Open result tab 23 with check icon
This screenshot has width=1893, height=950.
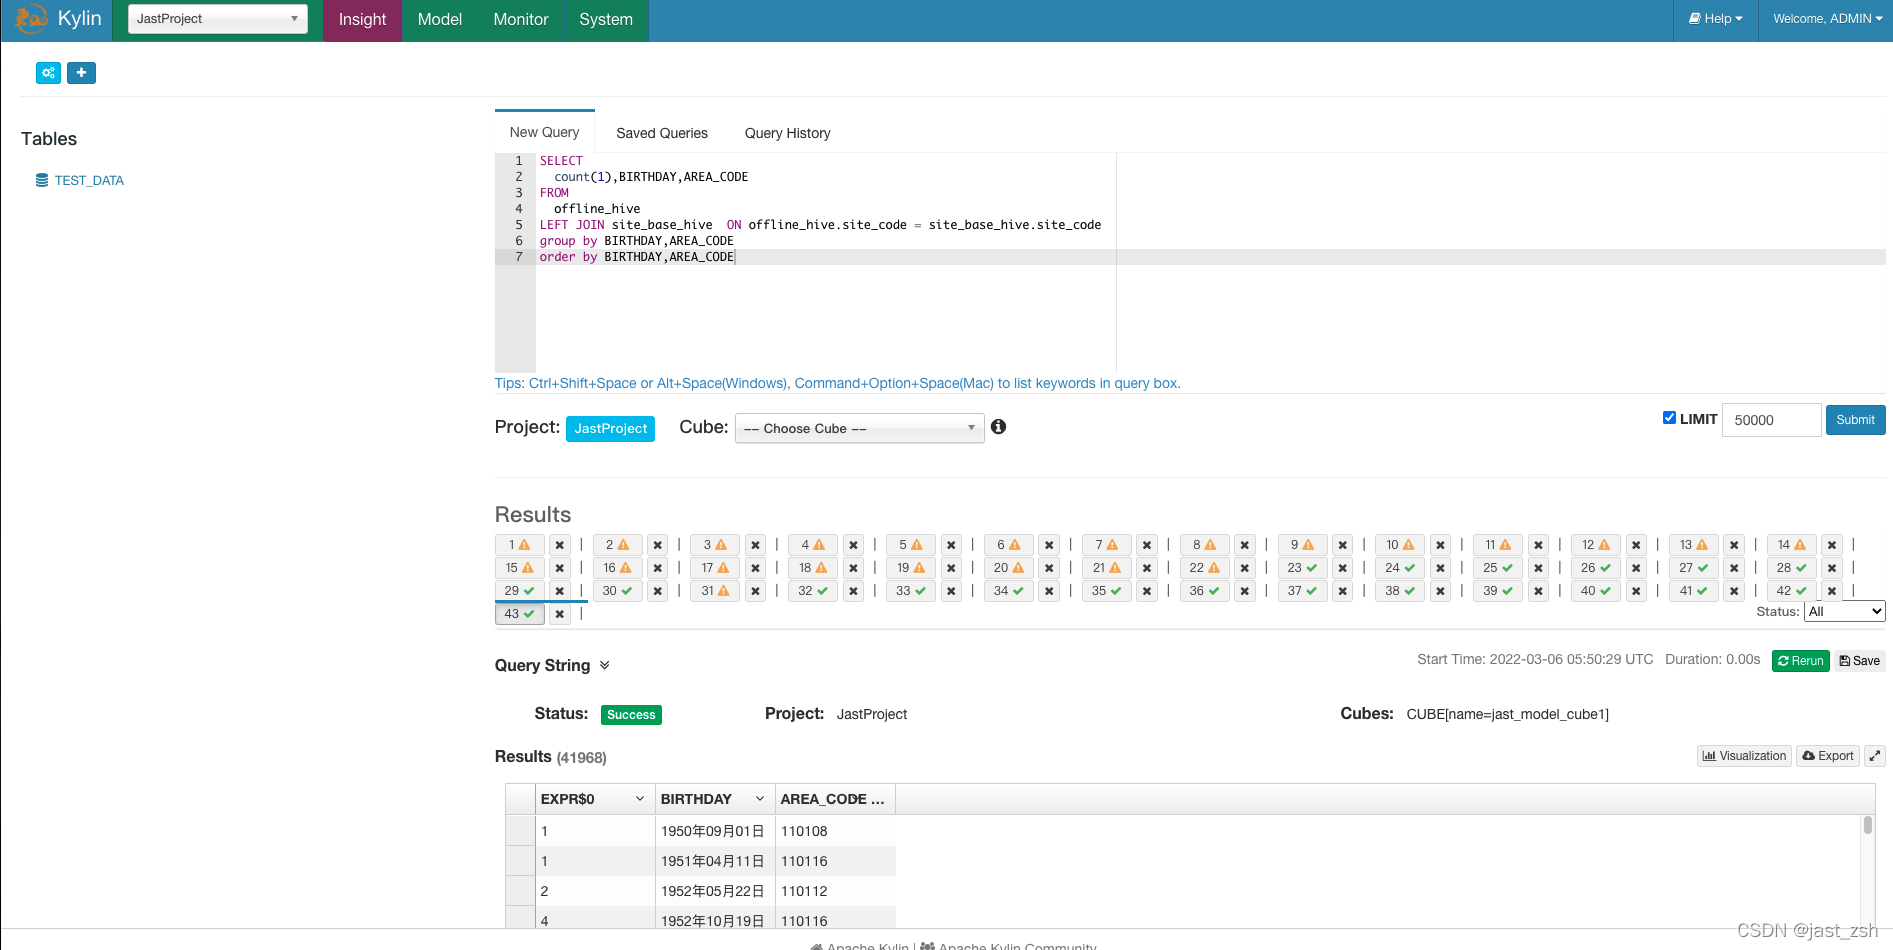pos(1303,568)
